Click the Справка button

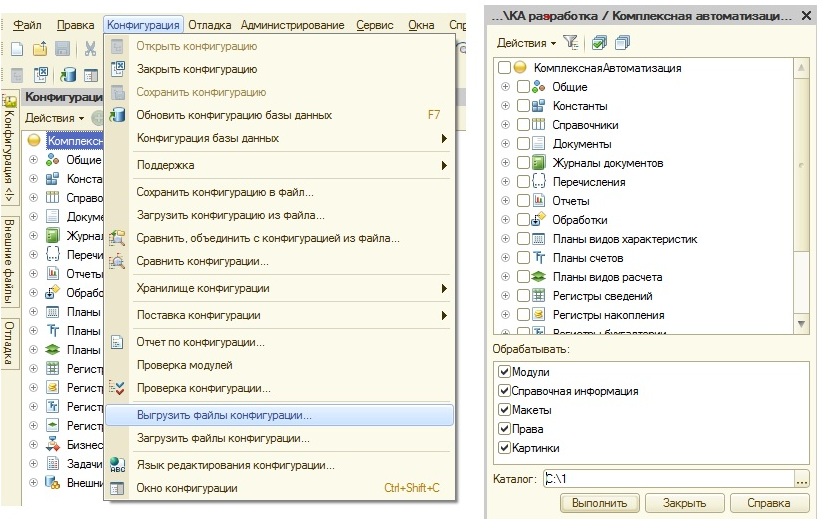click(769, 502)
